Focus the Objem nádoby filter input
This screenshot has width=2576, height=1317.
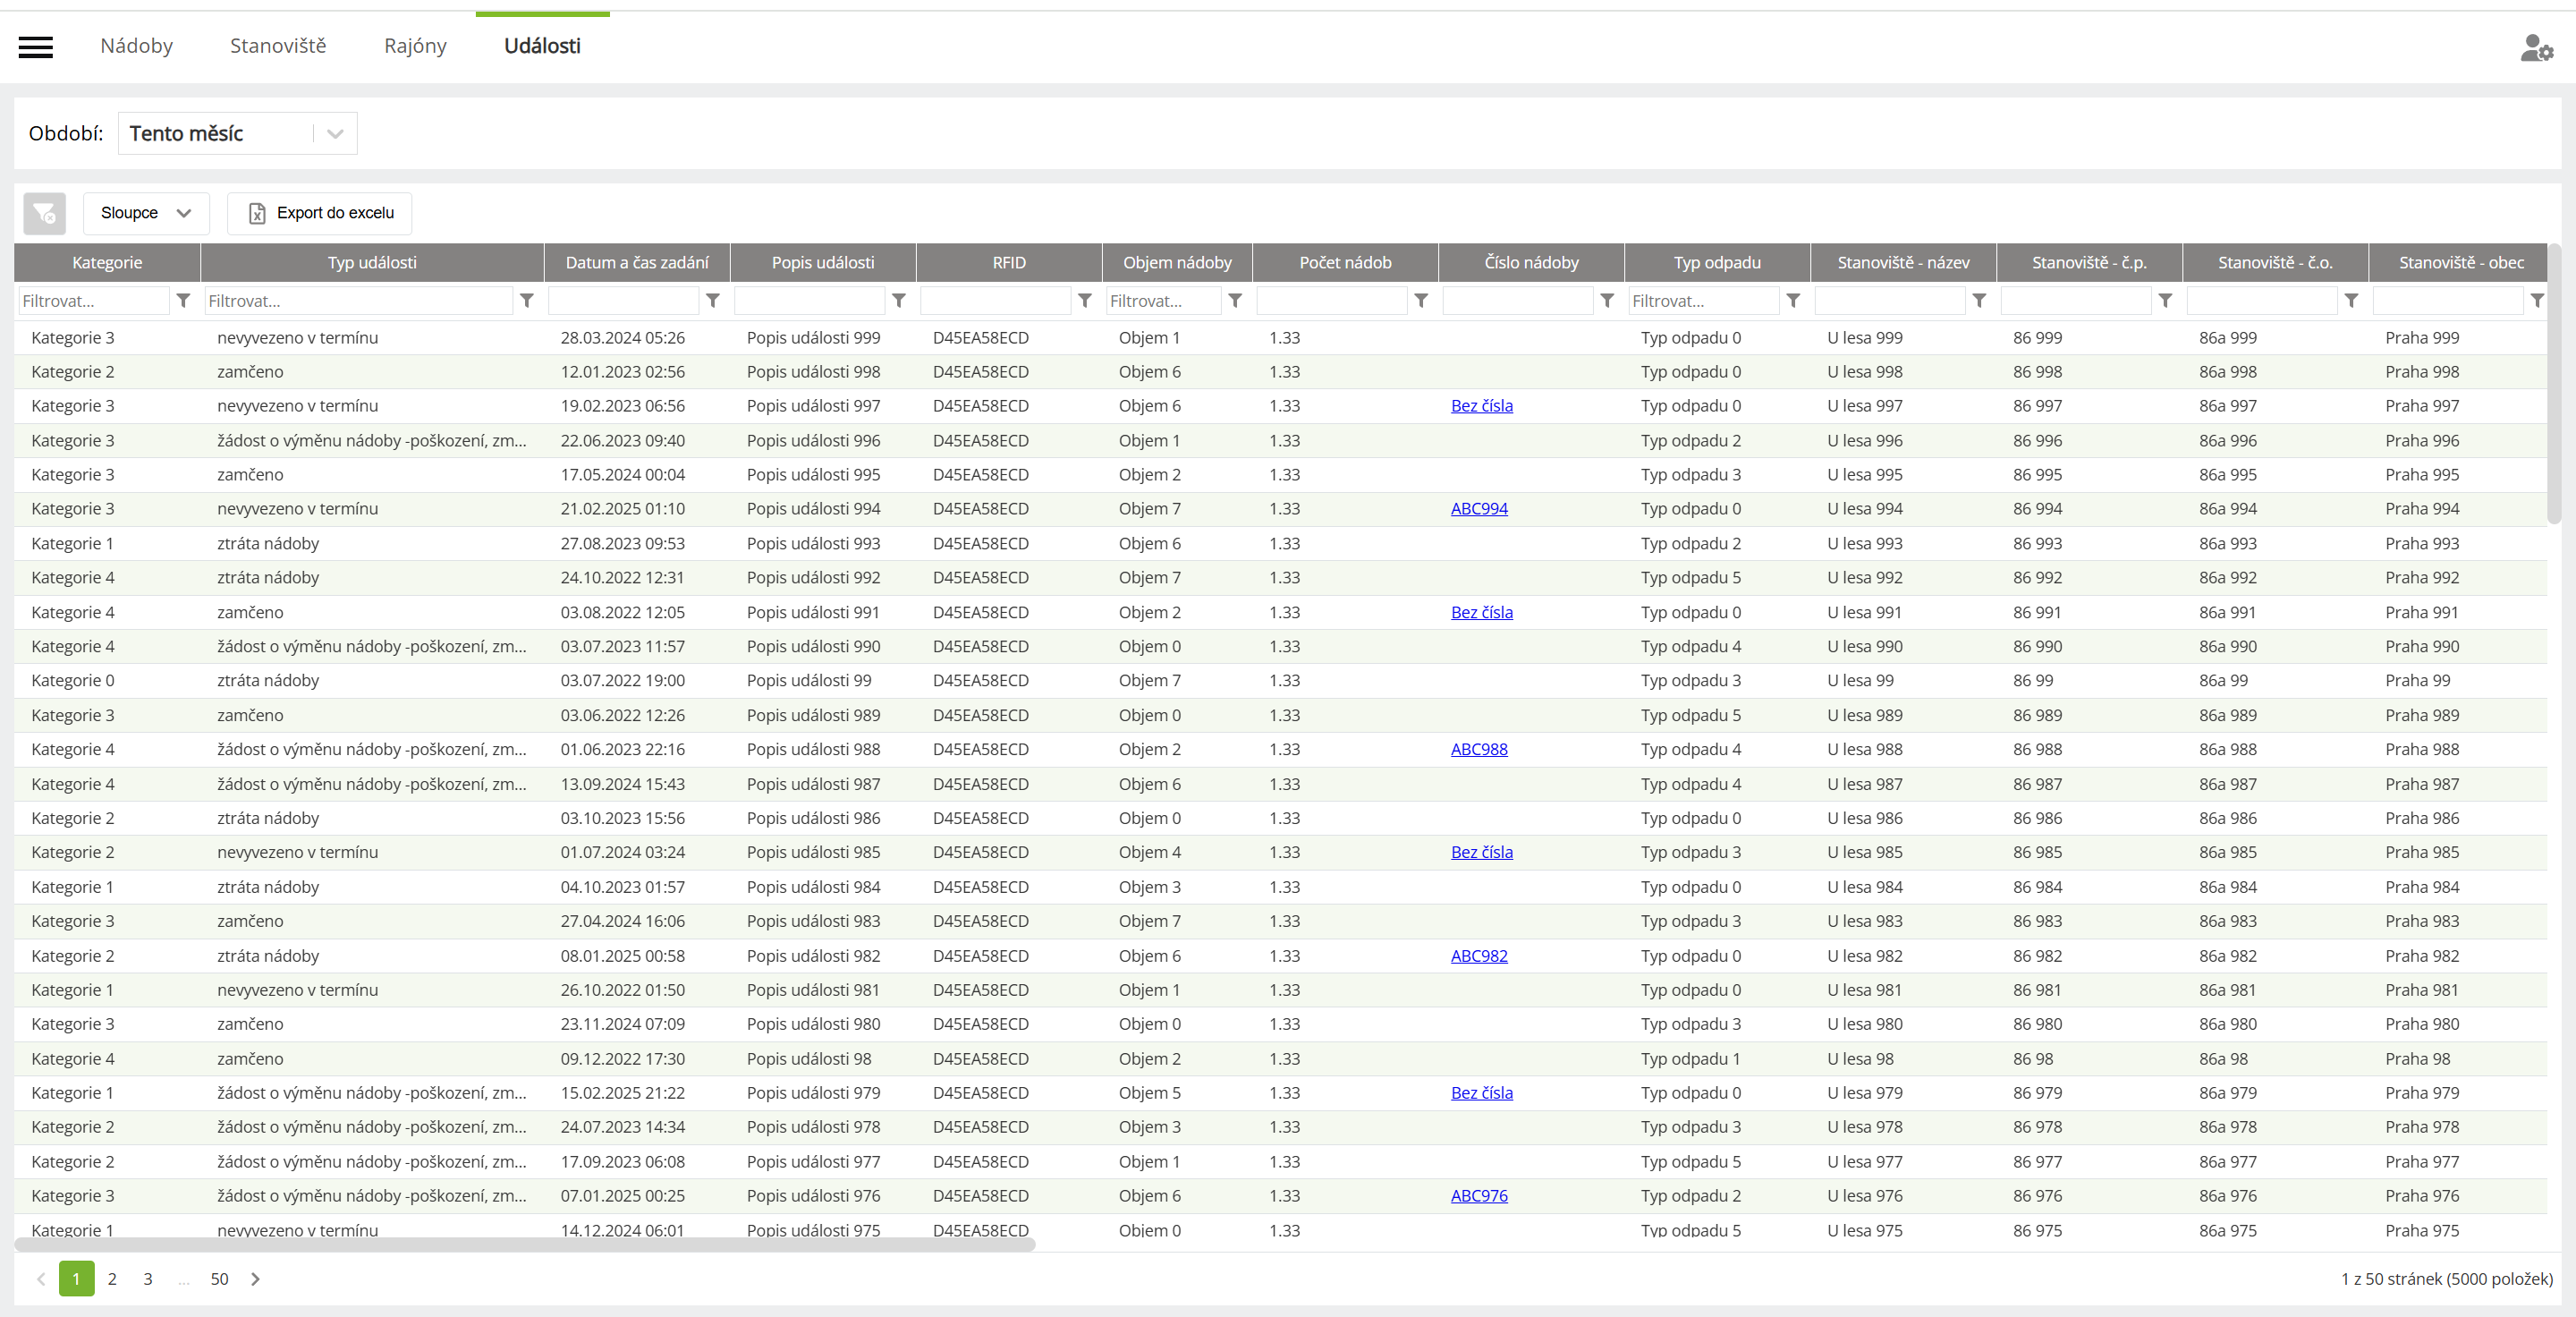pyautogui.click(x=1163, y=301)
